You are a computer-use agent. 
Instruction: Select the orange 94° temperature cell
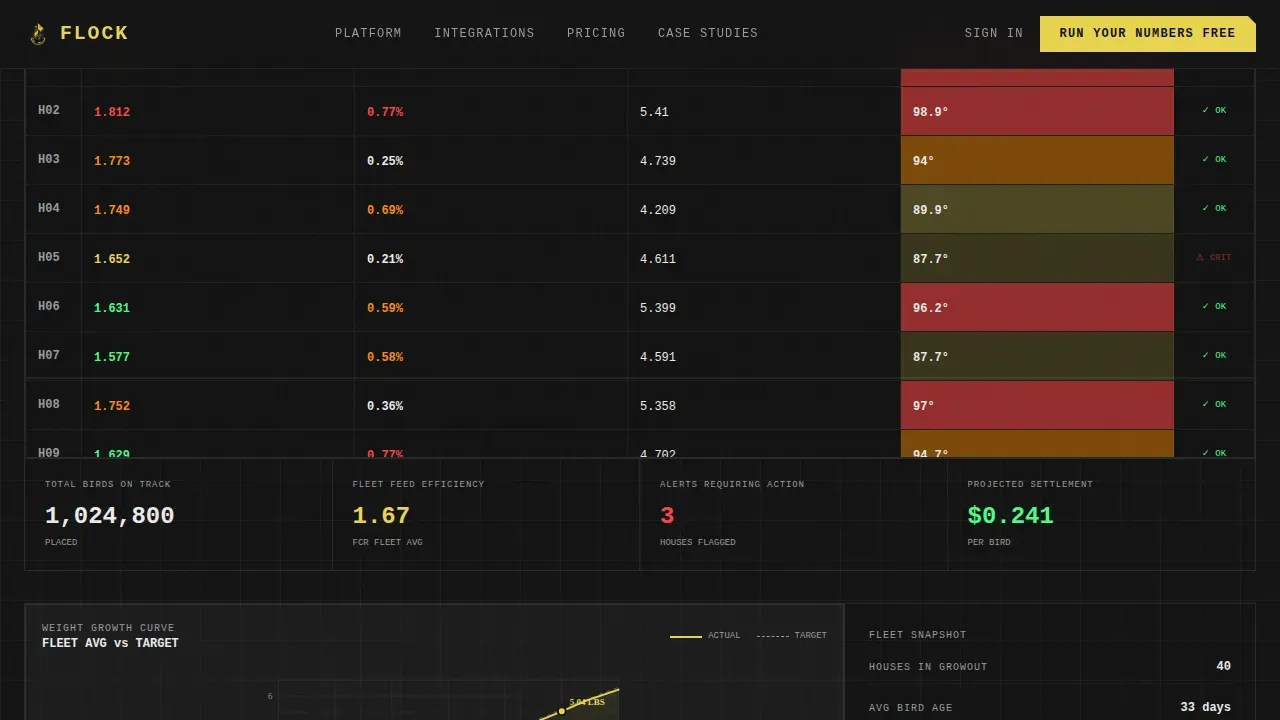pyautogui.click(x=1037, y=160)
